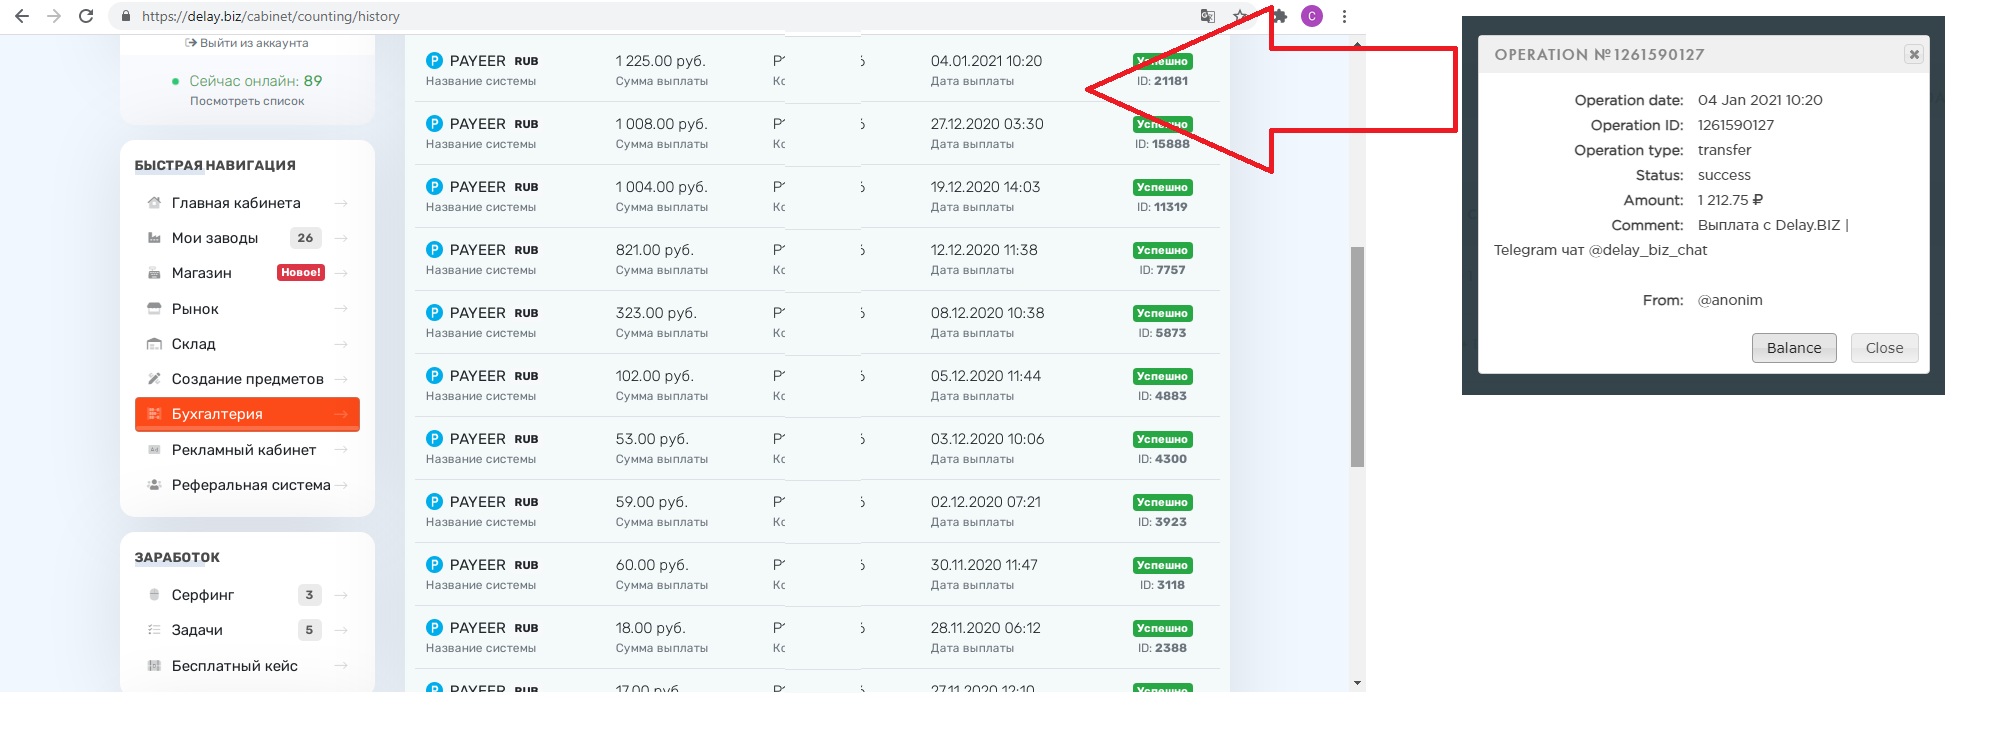Click the Новое! badge on Магазин
Viewport: 1992px width, 744px height.
[x=301, y=272]
